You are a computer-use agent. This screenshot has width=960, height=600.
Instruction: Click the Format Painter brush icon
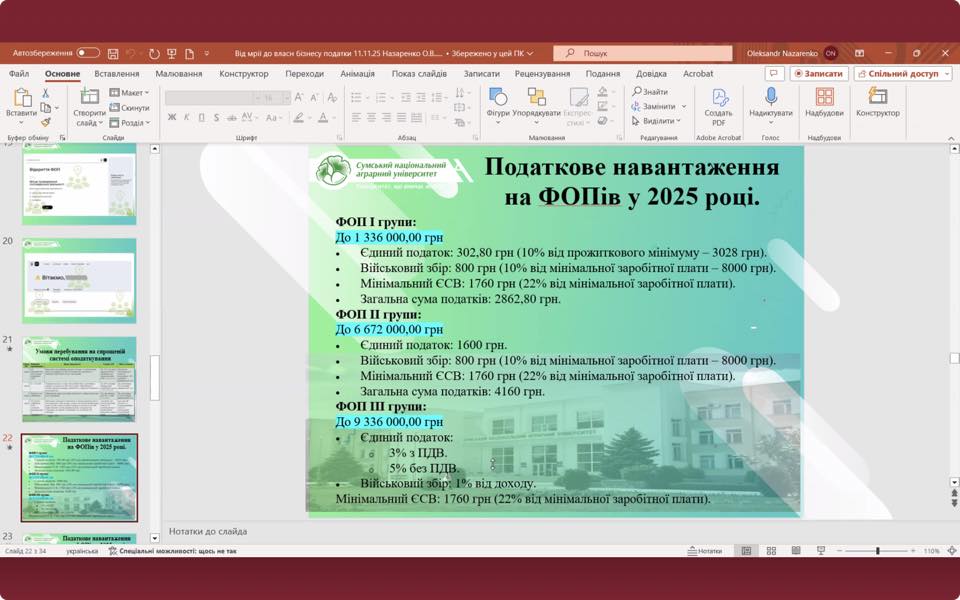coord(46,123)
